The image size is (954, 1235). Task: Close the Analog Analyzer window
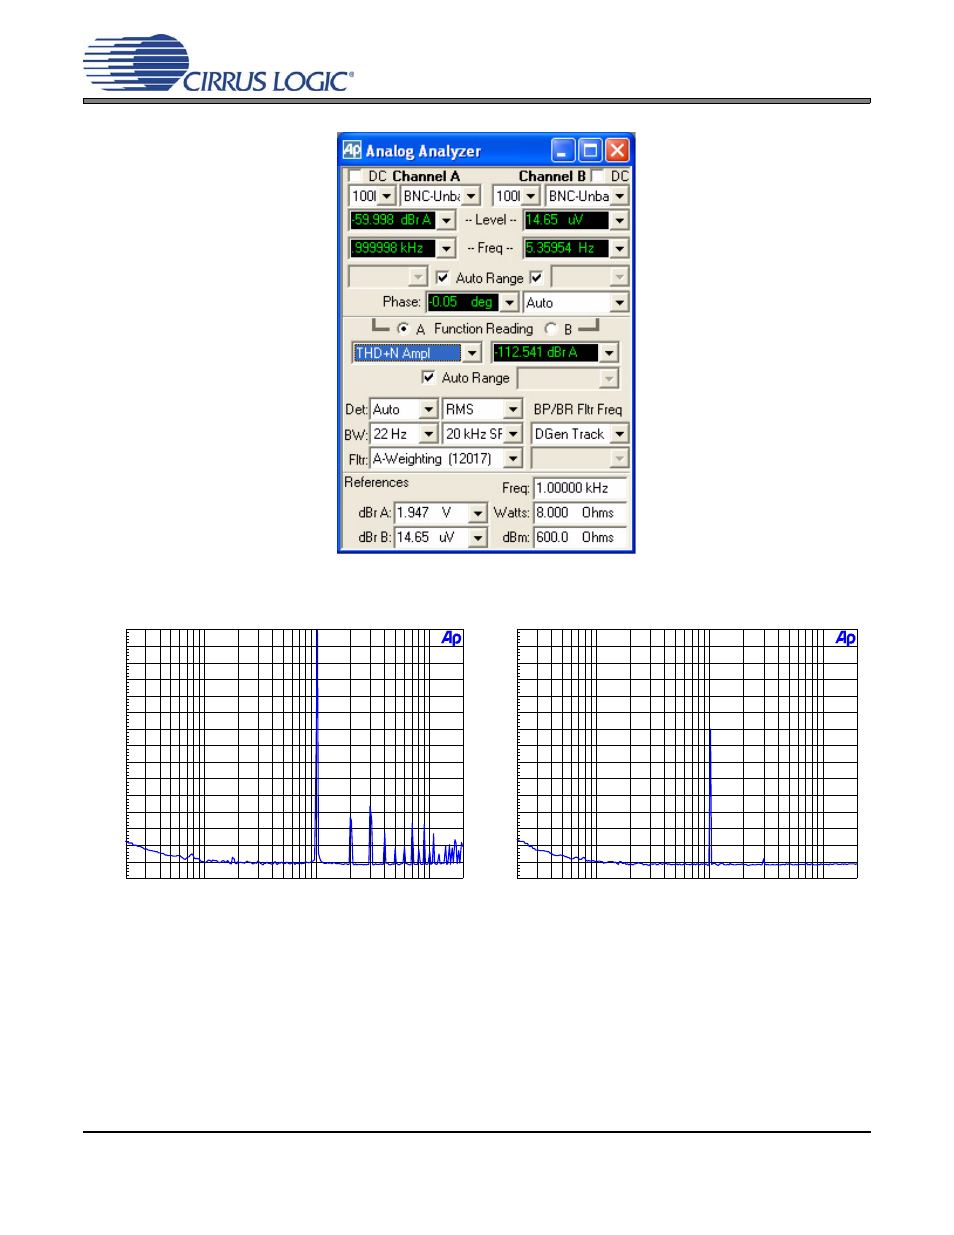[617, 150]
